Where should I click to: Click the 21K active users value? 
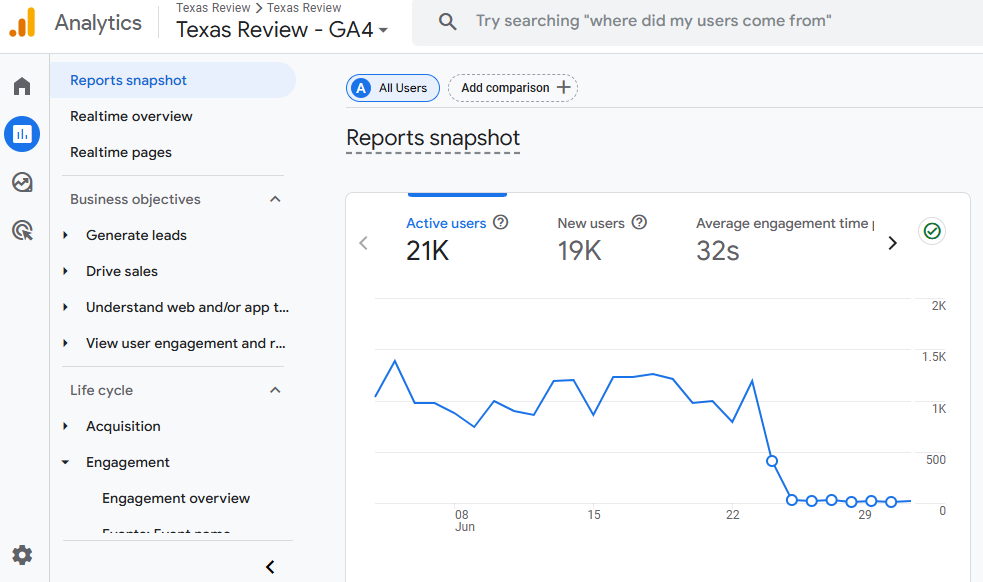(x=428, y=251)
